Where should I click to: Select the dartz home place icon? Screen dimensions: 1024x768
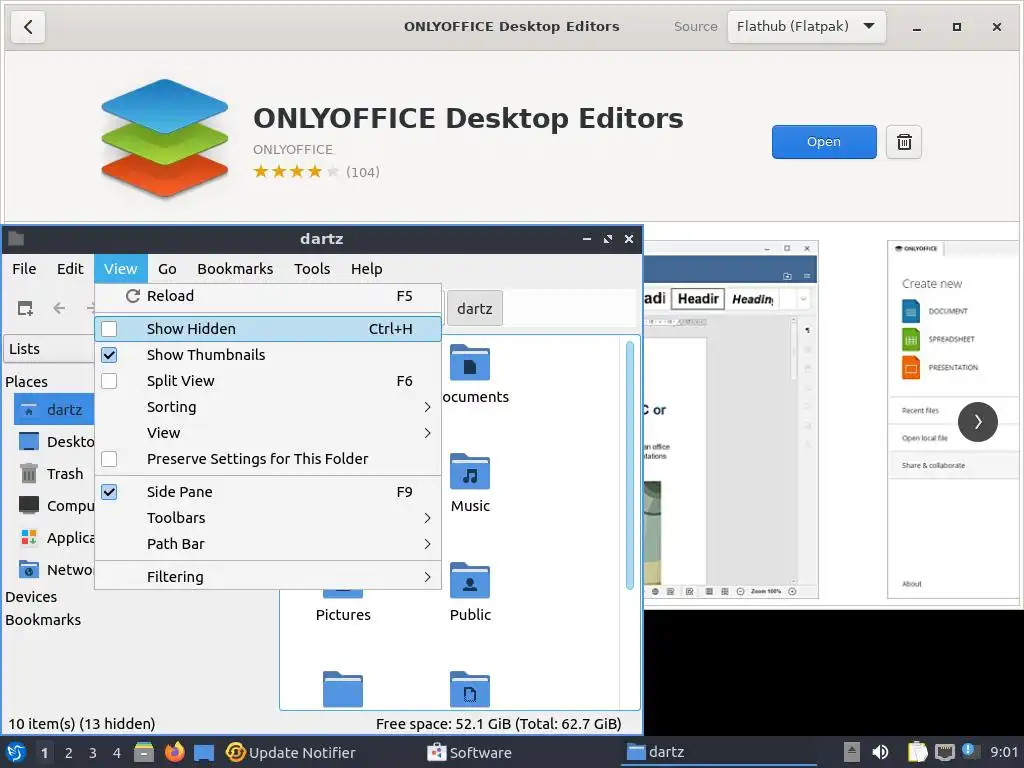click(29, 410)
